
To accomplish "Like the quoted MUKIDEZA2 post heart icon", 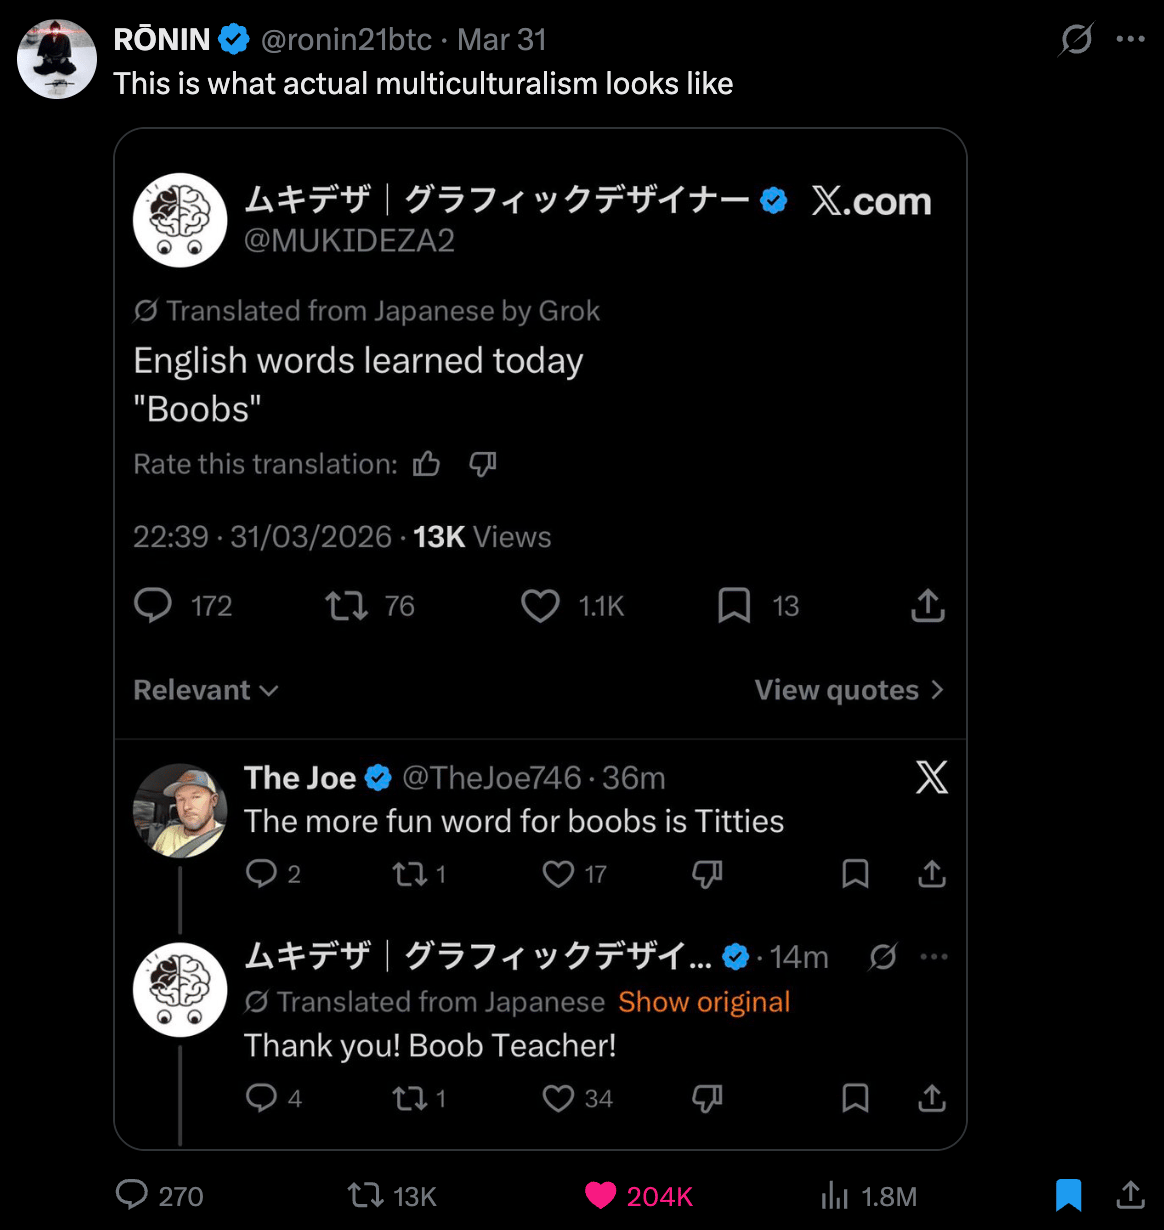I will click(x=541, y=606).
